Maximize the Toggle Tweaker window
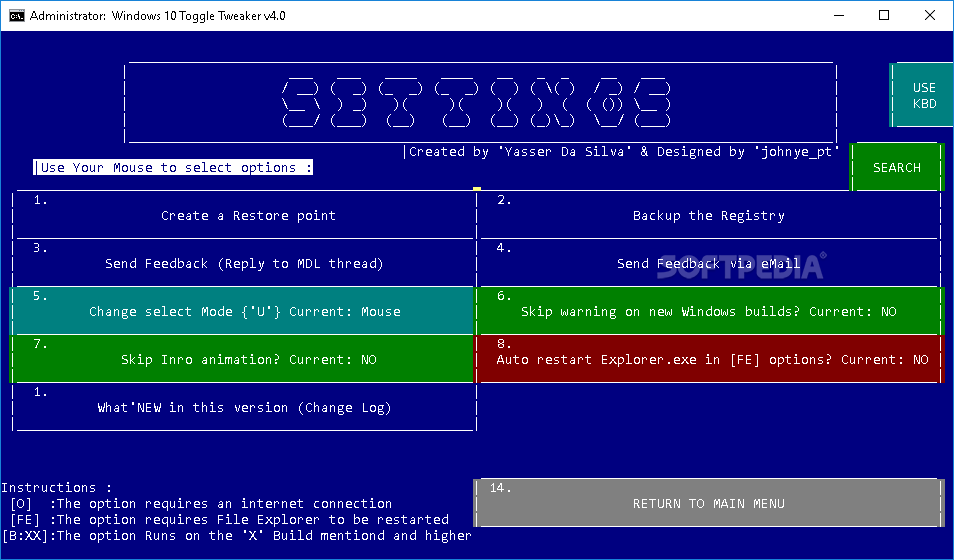 [x=884, y=15]
